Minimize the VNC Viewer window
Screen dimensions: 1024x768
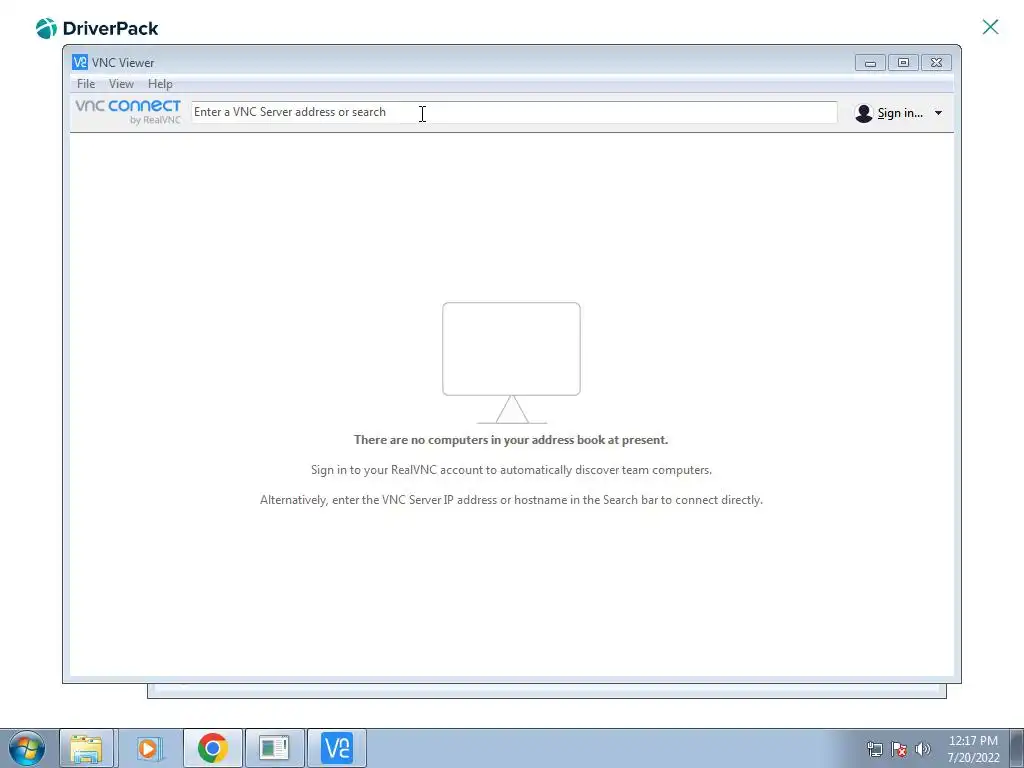point(870,63)
